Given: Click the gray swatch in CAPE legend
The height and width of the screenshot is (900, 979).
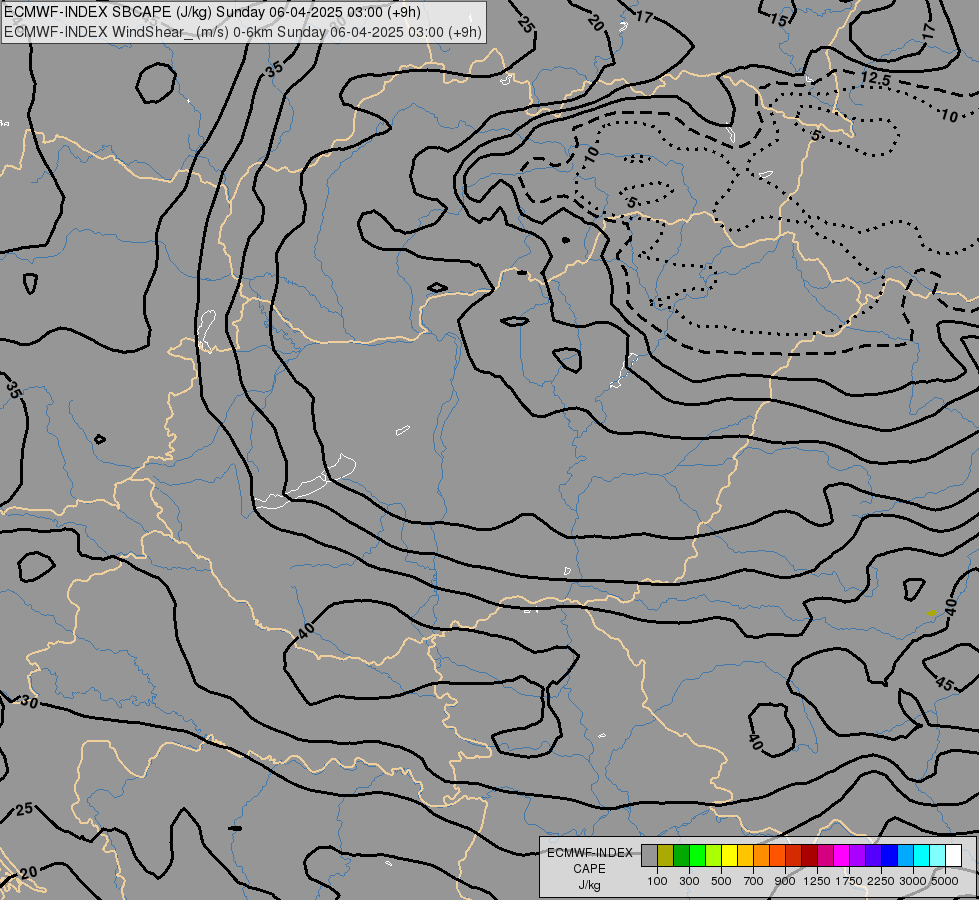Looking at the screenshot, I should point(649,856).
